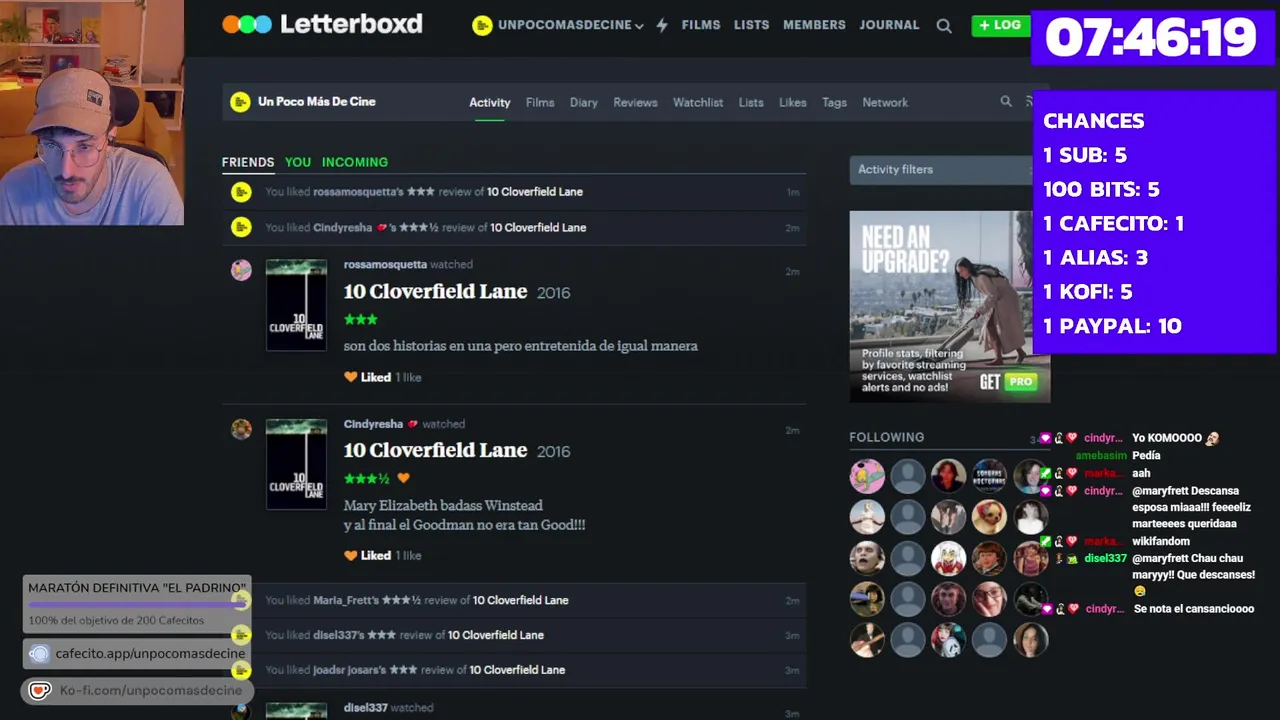This screenshot has height=720, width=1280.
Task: Click the disel337 username at the feed bottom
Action: pos(366,707)
